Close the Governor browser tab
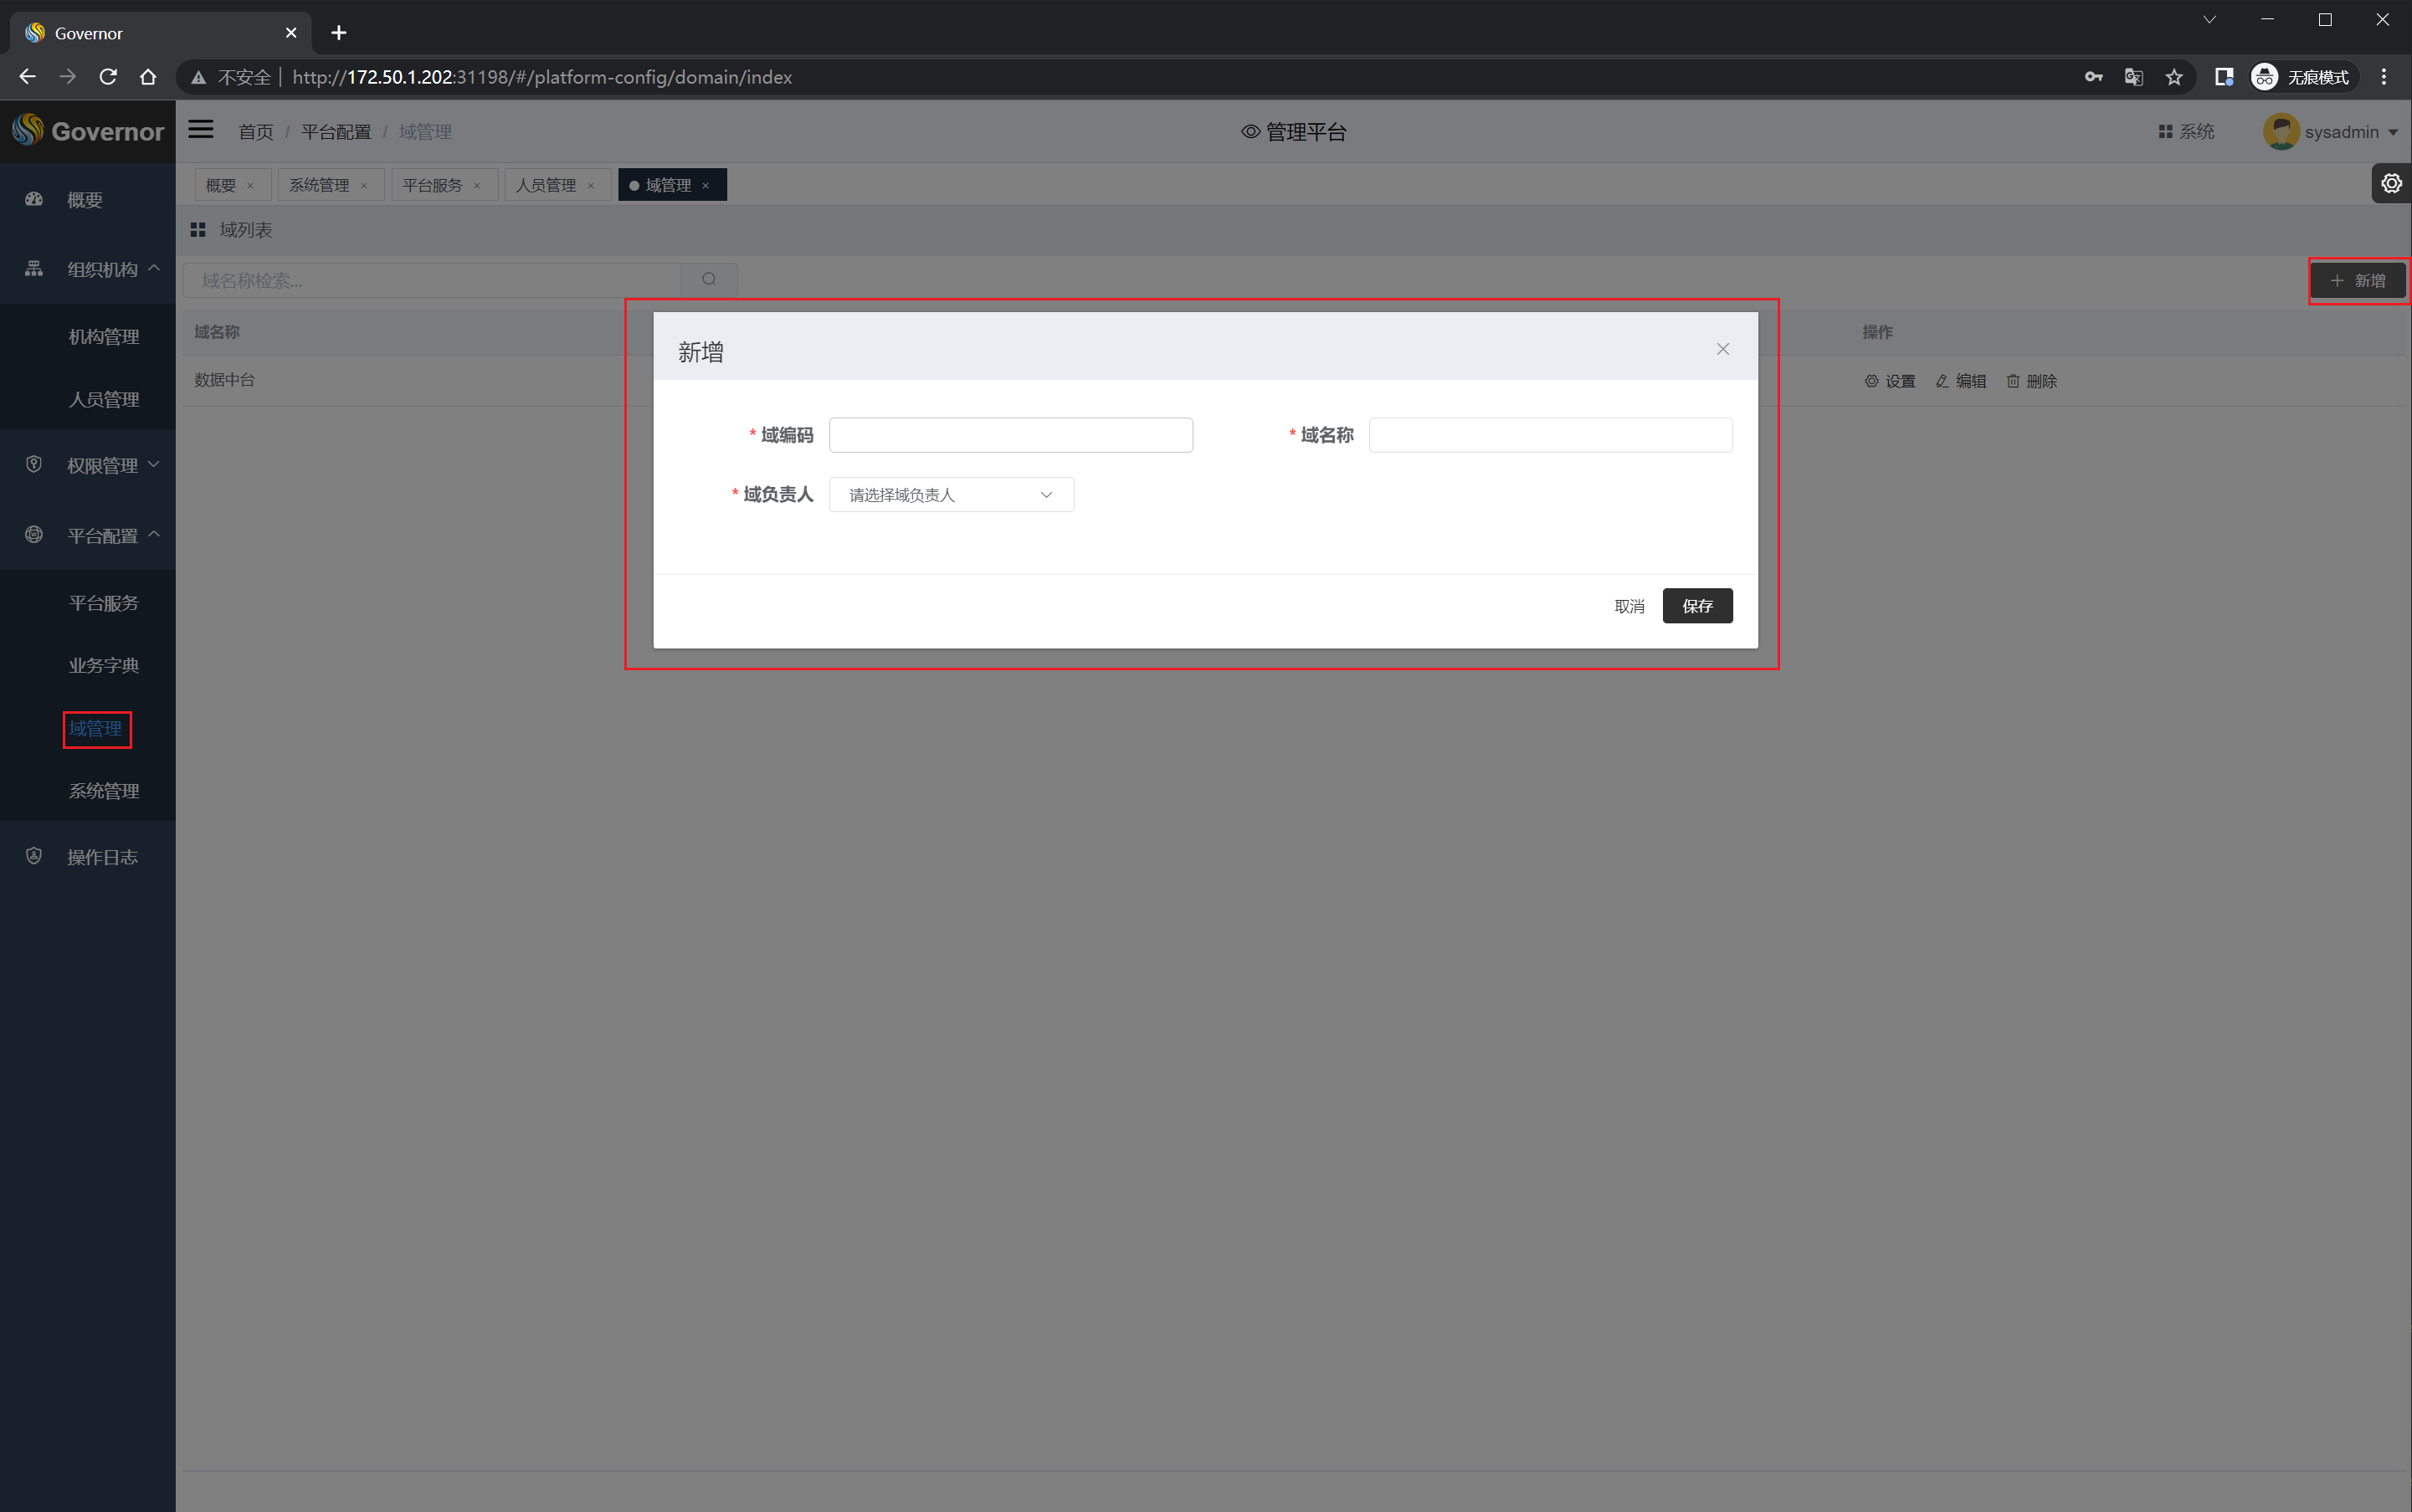The image size is (2412, 1512). (x=291, y=33)
